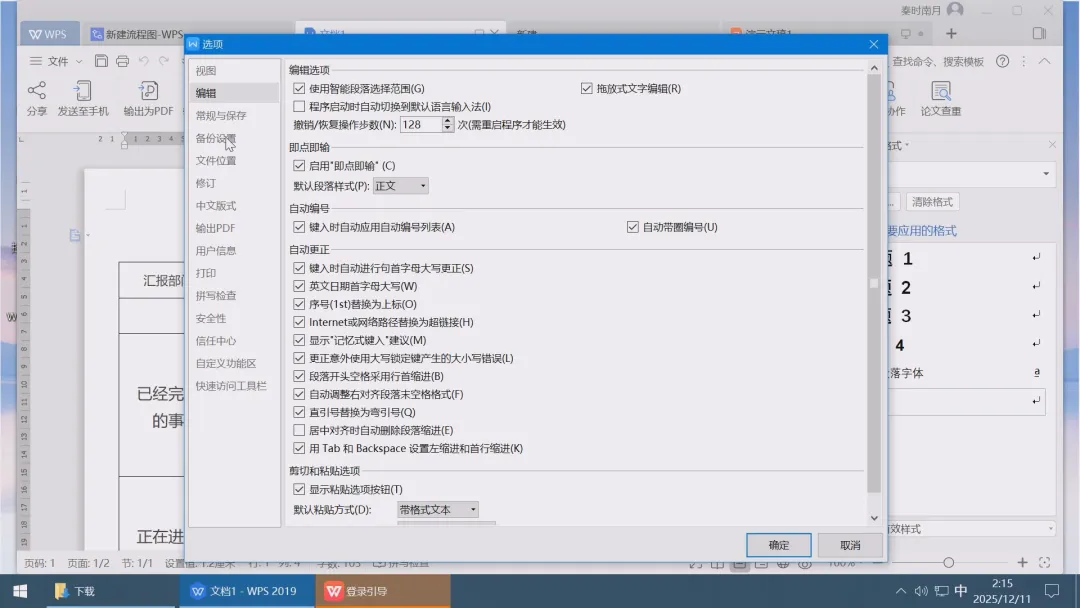Click the Undo arrow icon
The width and height of the screenshot is (1080, 608).
[143, 61]
